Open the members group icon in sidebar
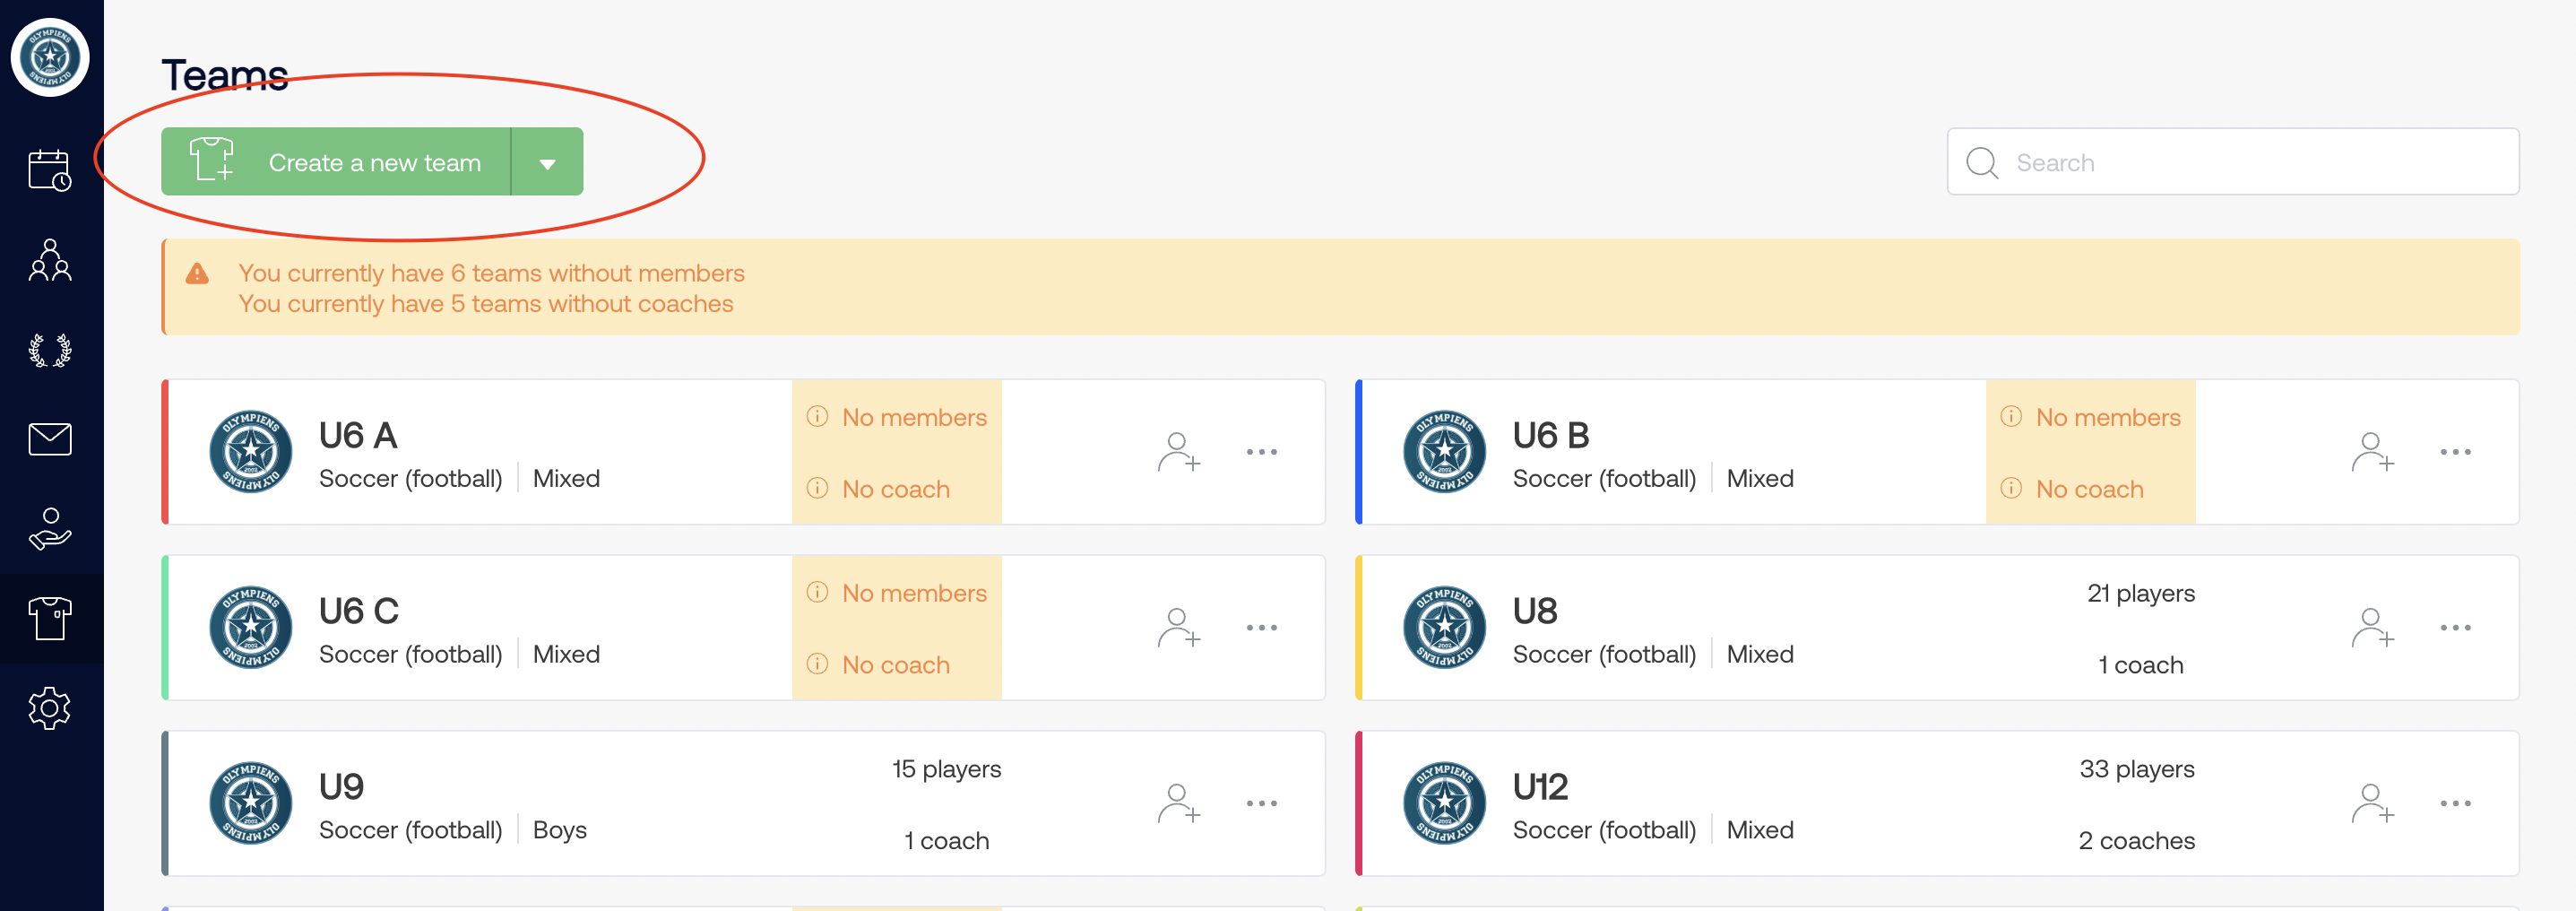Viewport: 2576px width, 911px height. (x=49, y=260)
